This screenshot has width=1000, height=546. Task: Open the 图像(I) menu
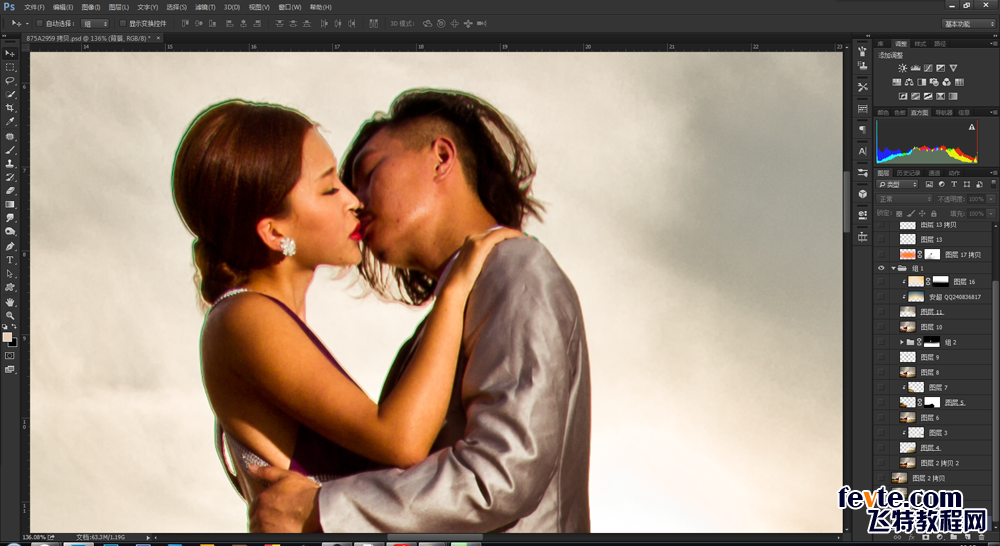click(x=91, y=7)
